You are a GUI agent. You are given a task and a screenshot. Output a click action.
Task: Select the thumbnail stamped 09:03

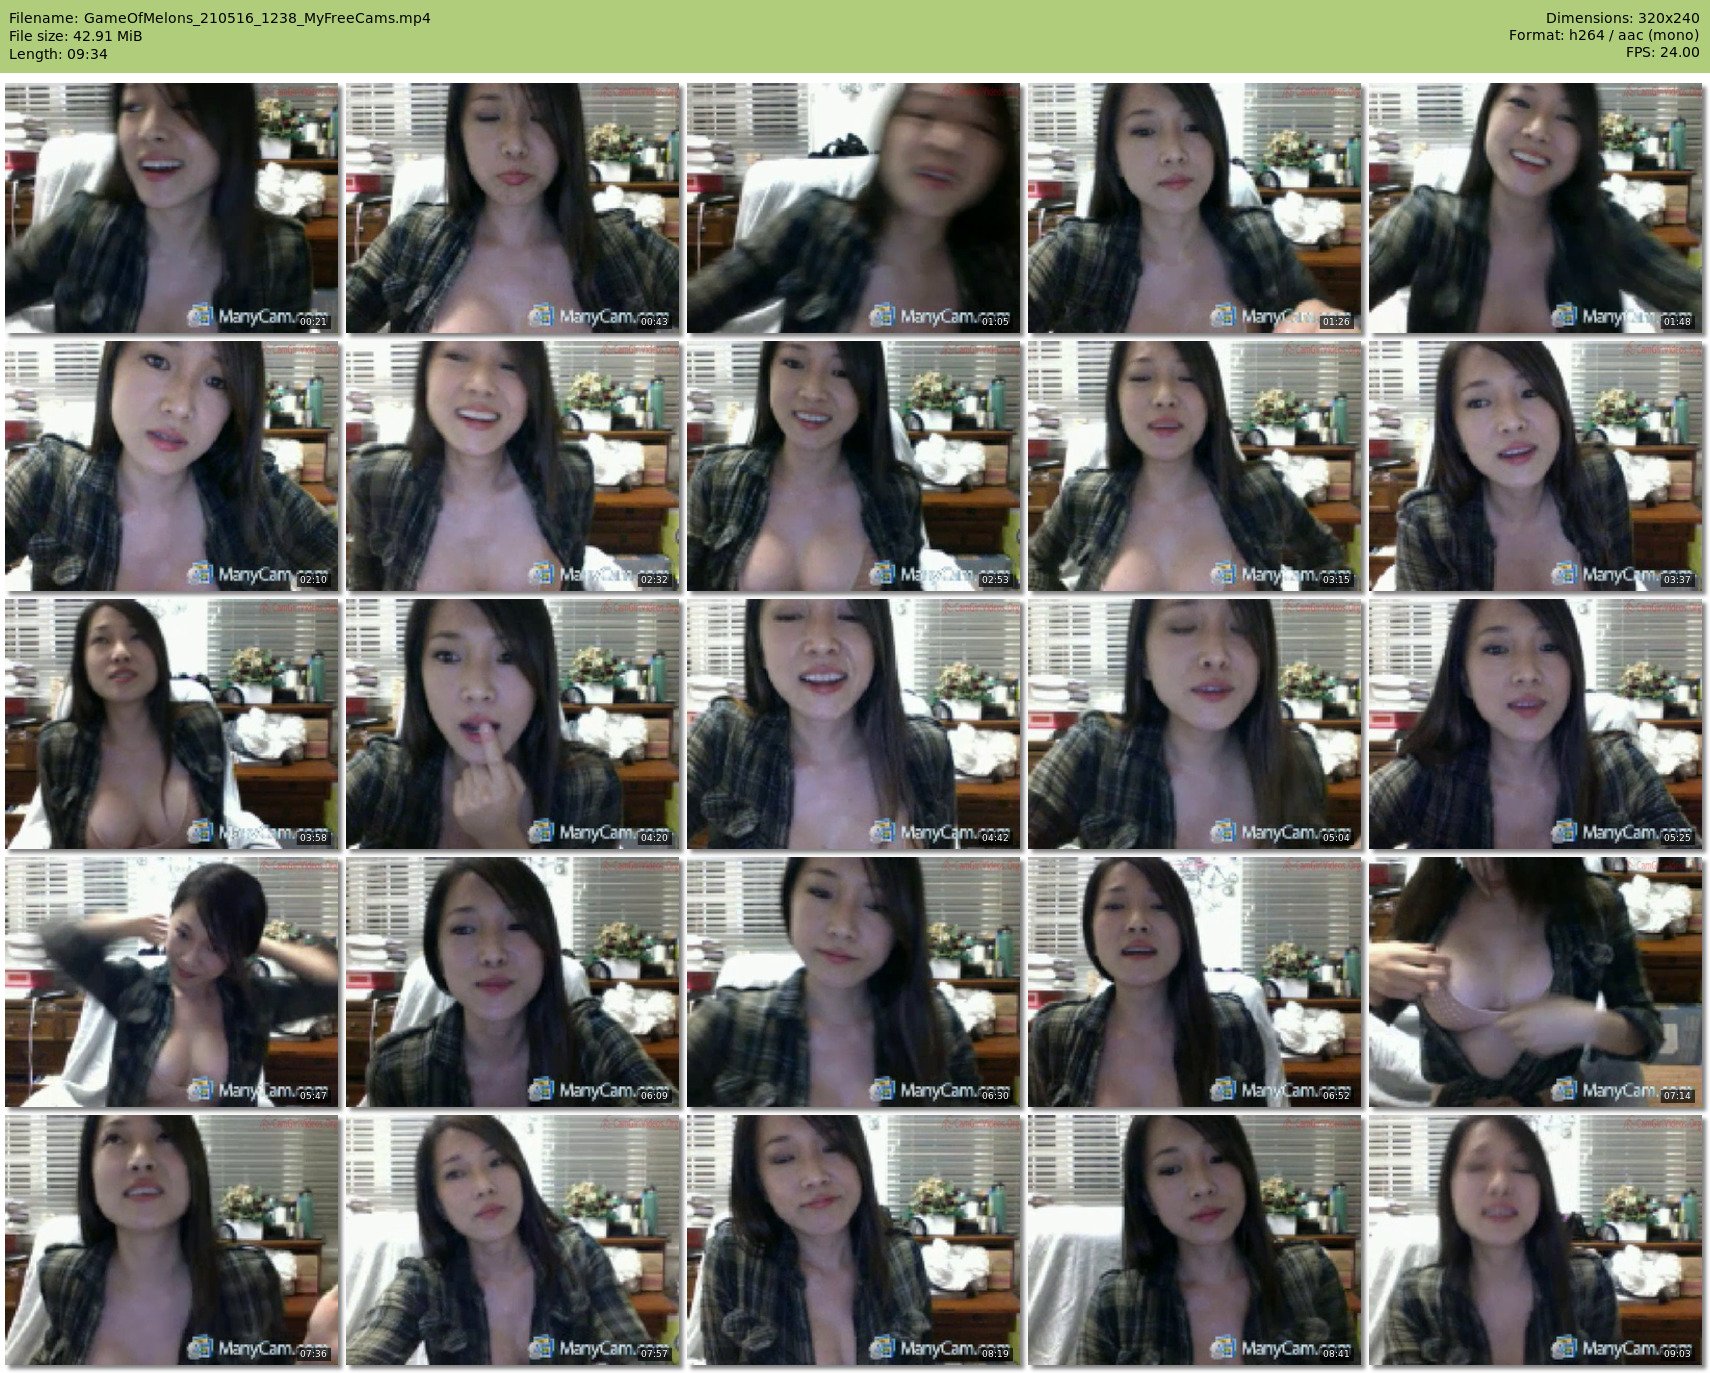[1536, 1240]
